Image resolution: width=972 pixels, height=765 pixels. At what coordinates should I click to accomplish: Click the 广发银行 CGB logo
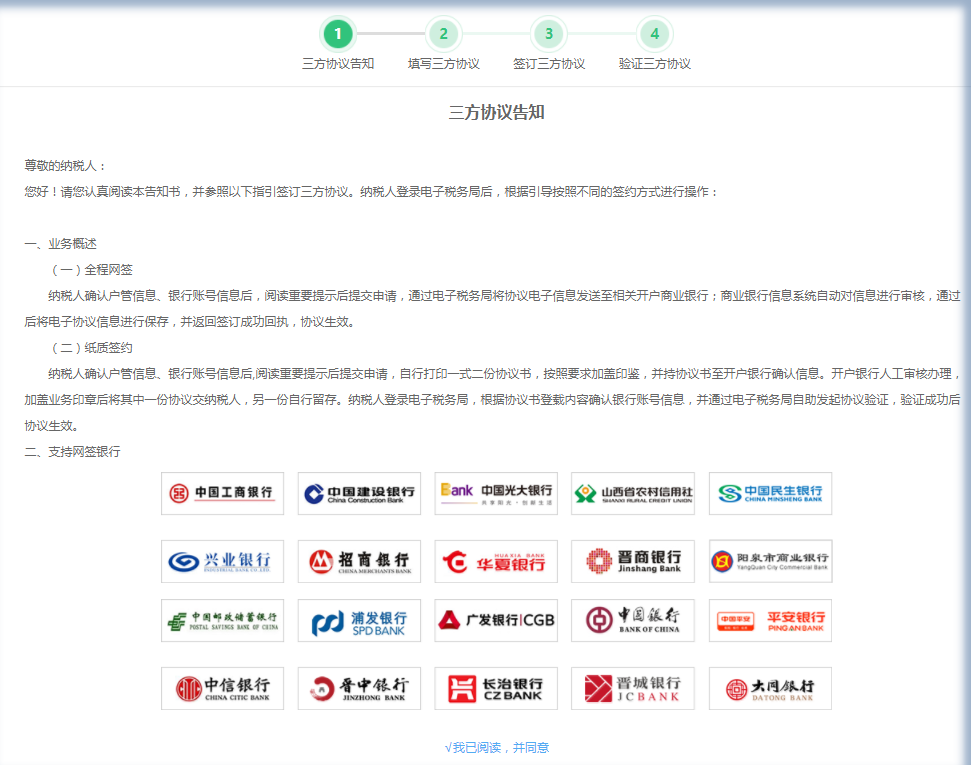(496, 620)
